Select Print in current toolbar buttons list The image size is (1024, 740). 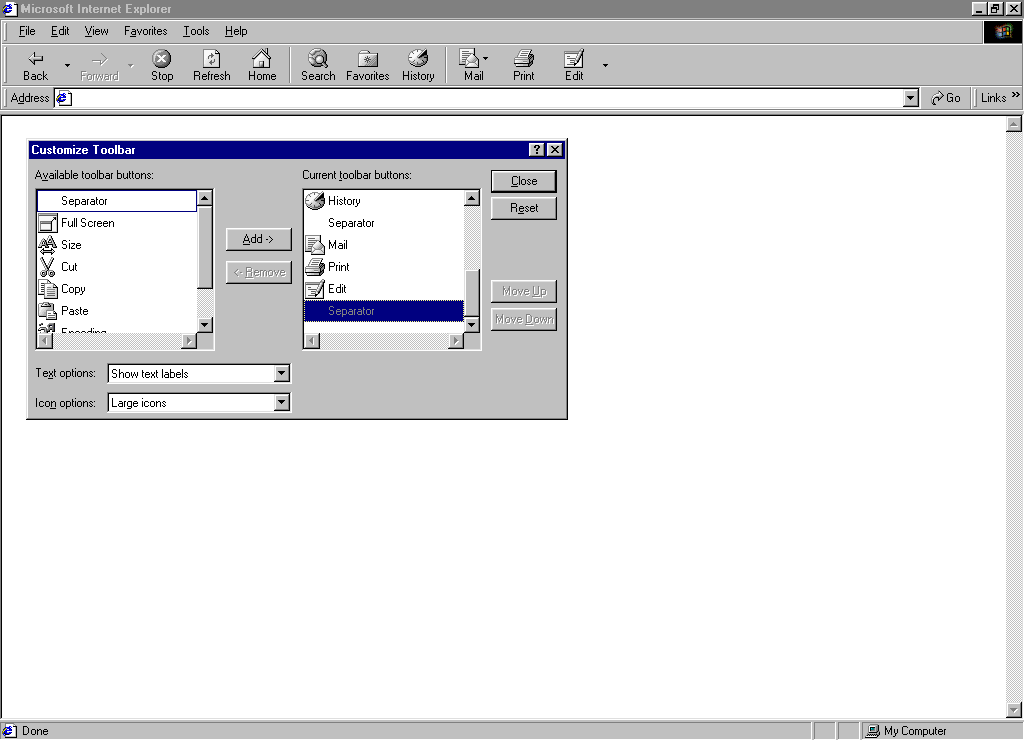tap(384, 266)
